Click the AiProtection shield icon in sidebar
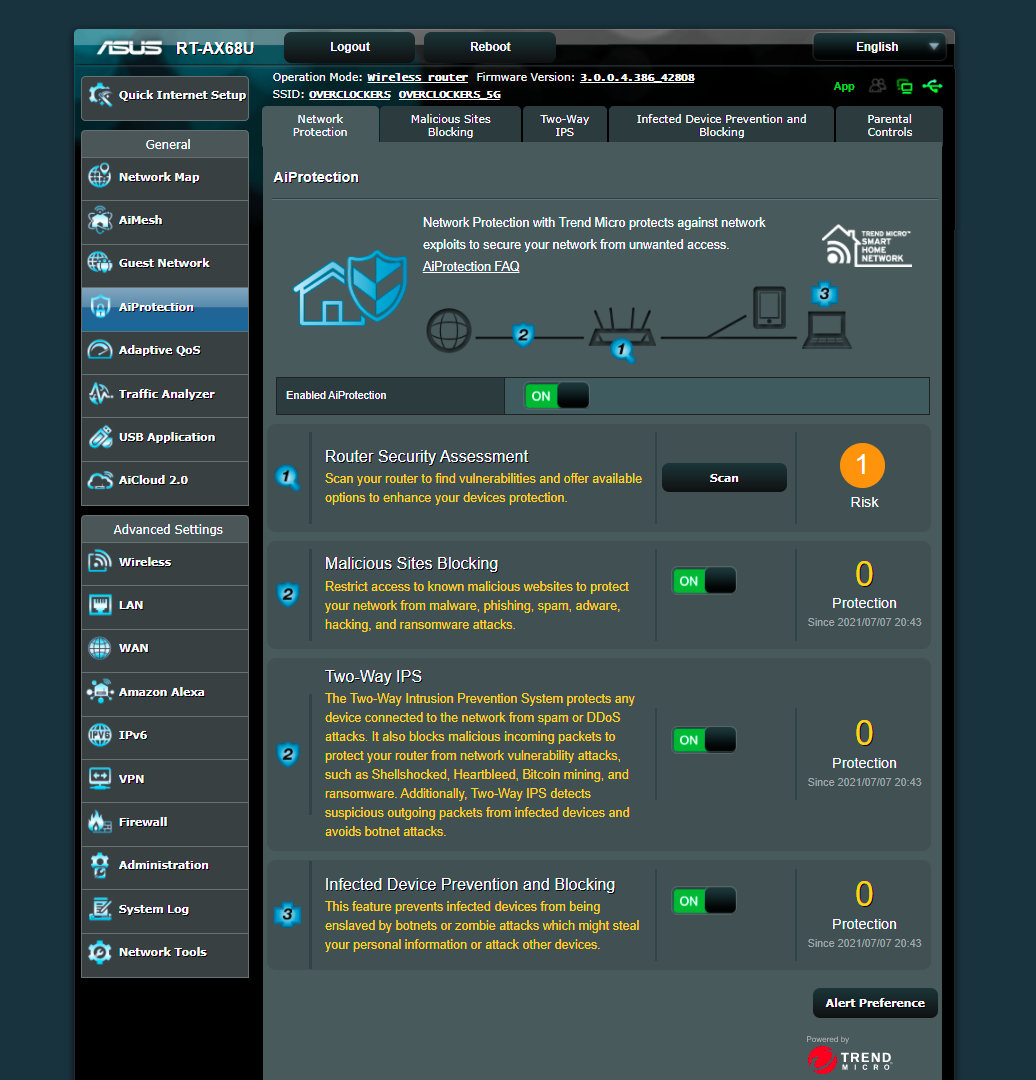 pyautogui.click(x=100, y=307)
